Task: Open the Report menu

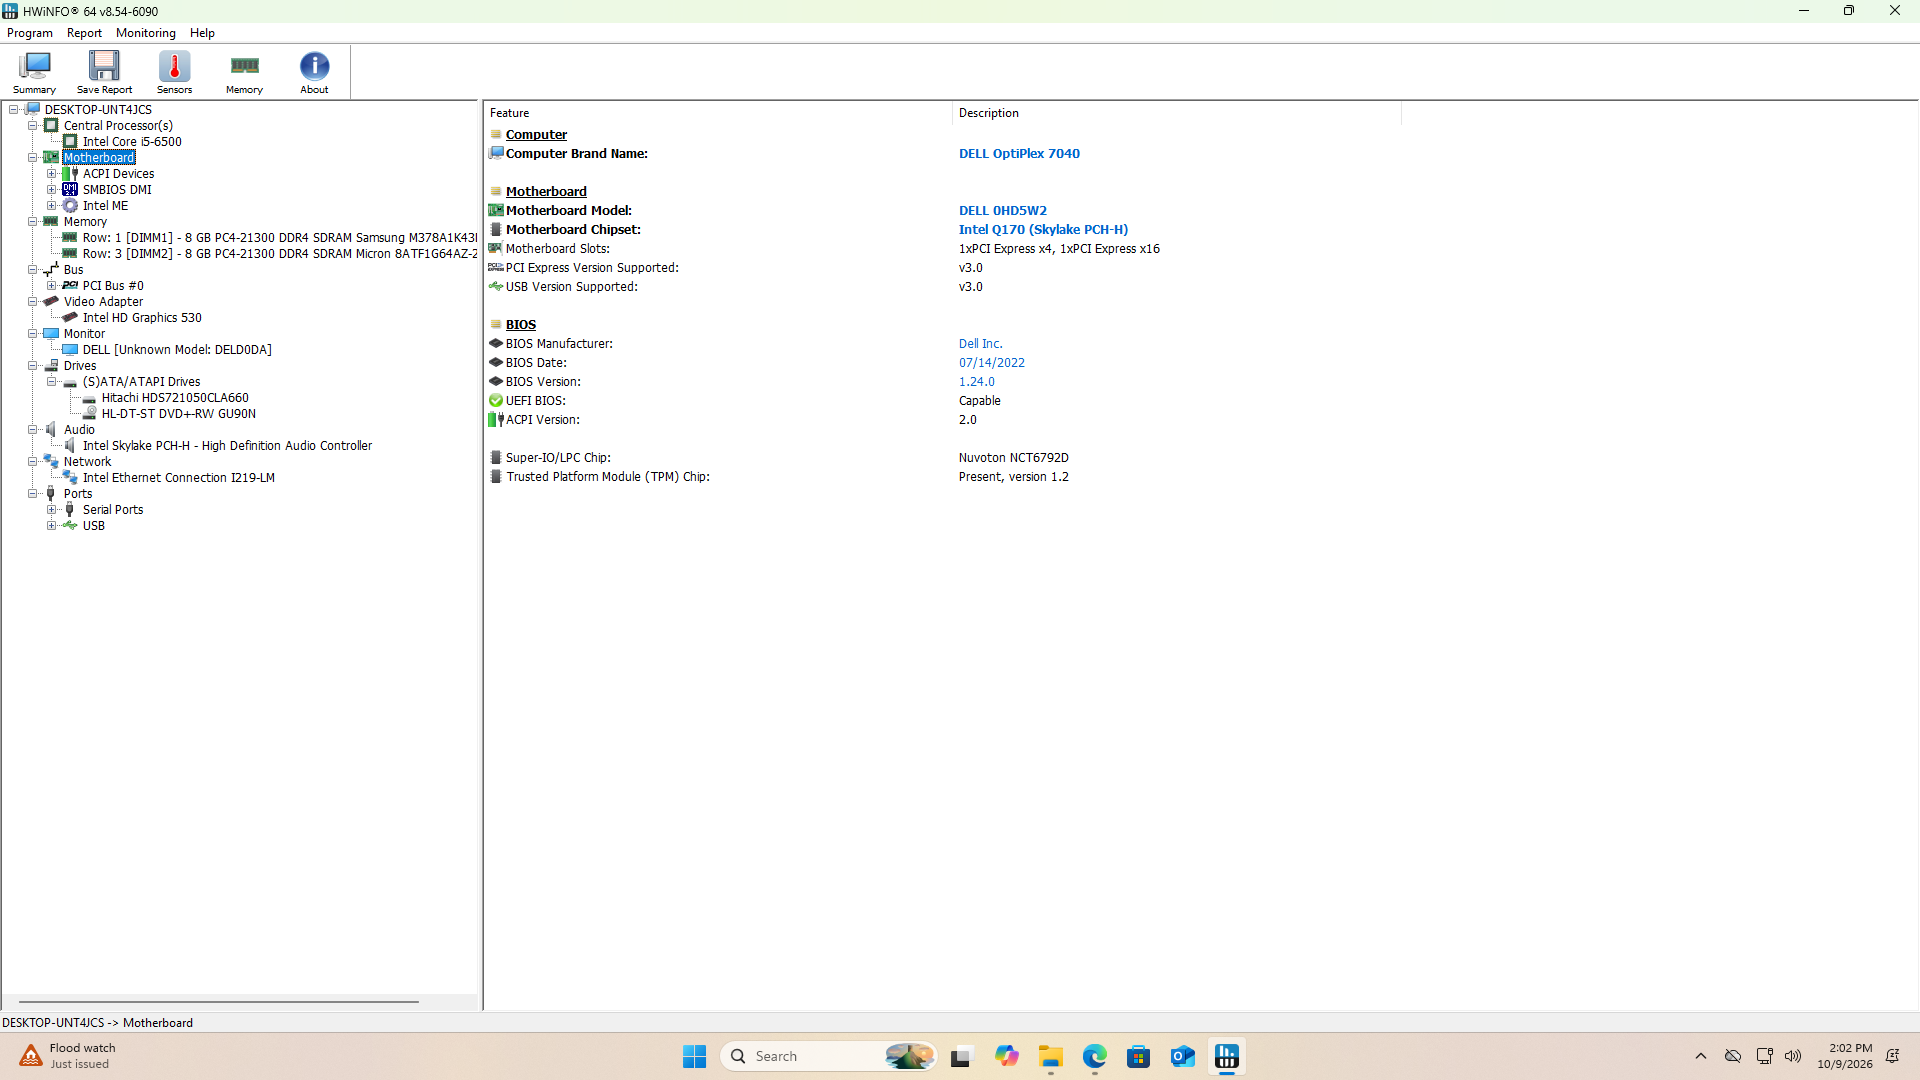Action: (x=84, y=33)
